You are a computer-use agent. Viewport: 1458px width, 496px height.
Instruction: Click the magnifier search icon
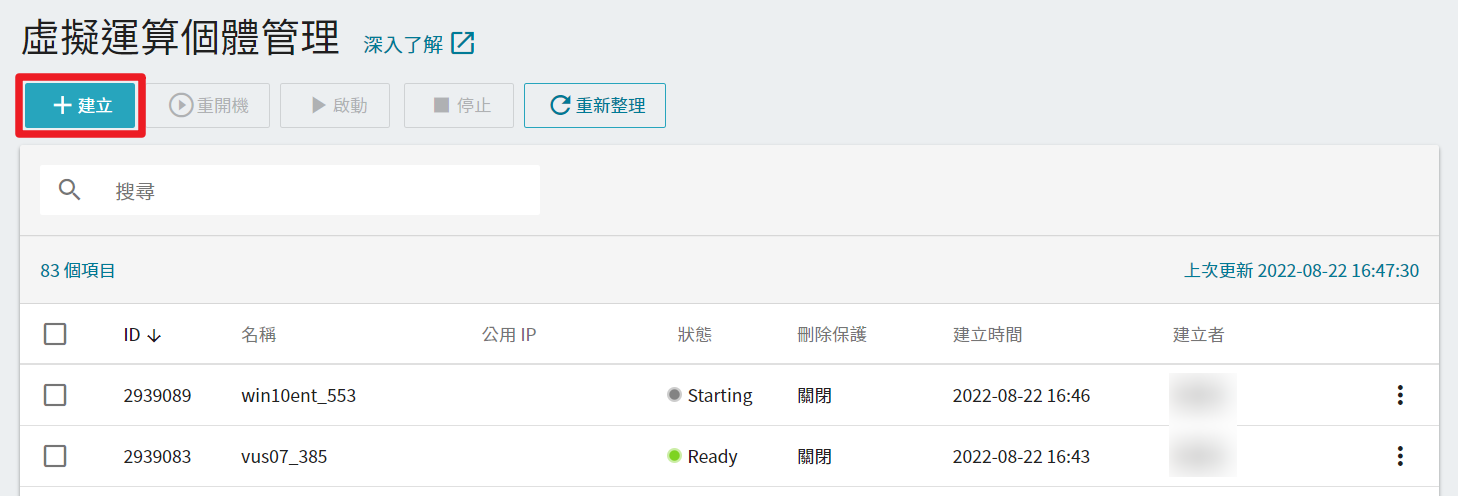point(70,190)
